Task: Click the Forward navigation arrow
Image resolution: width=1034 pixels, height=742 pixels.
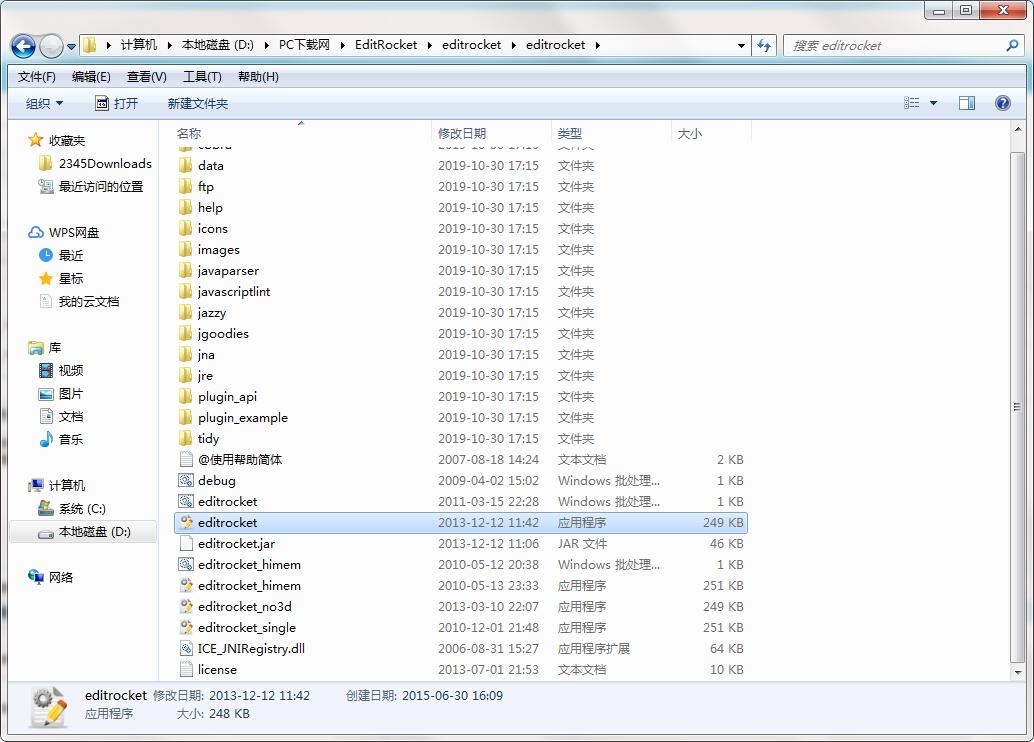Action: (51, 46)
